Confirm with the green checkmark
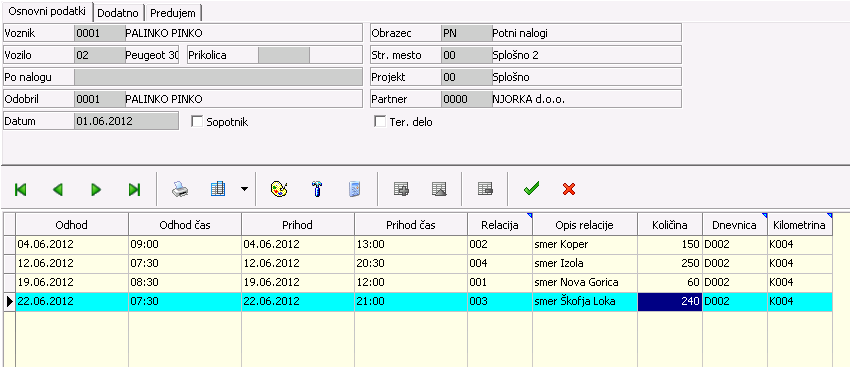The height and width of the screenshot is (367, 851). tap(531, 189)
